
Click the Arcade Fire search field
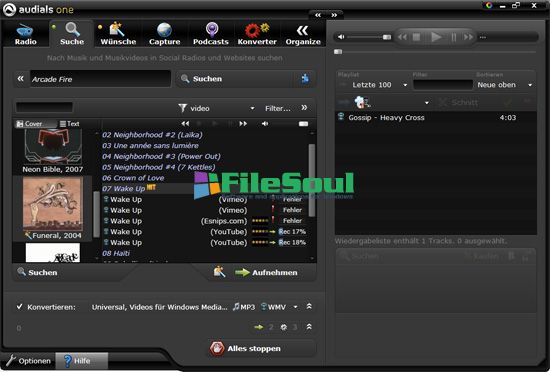point(100,79)
